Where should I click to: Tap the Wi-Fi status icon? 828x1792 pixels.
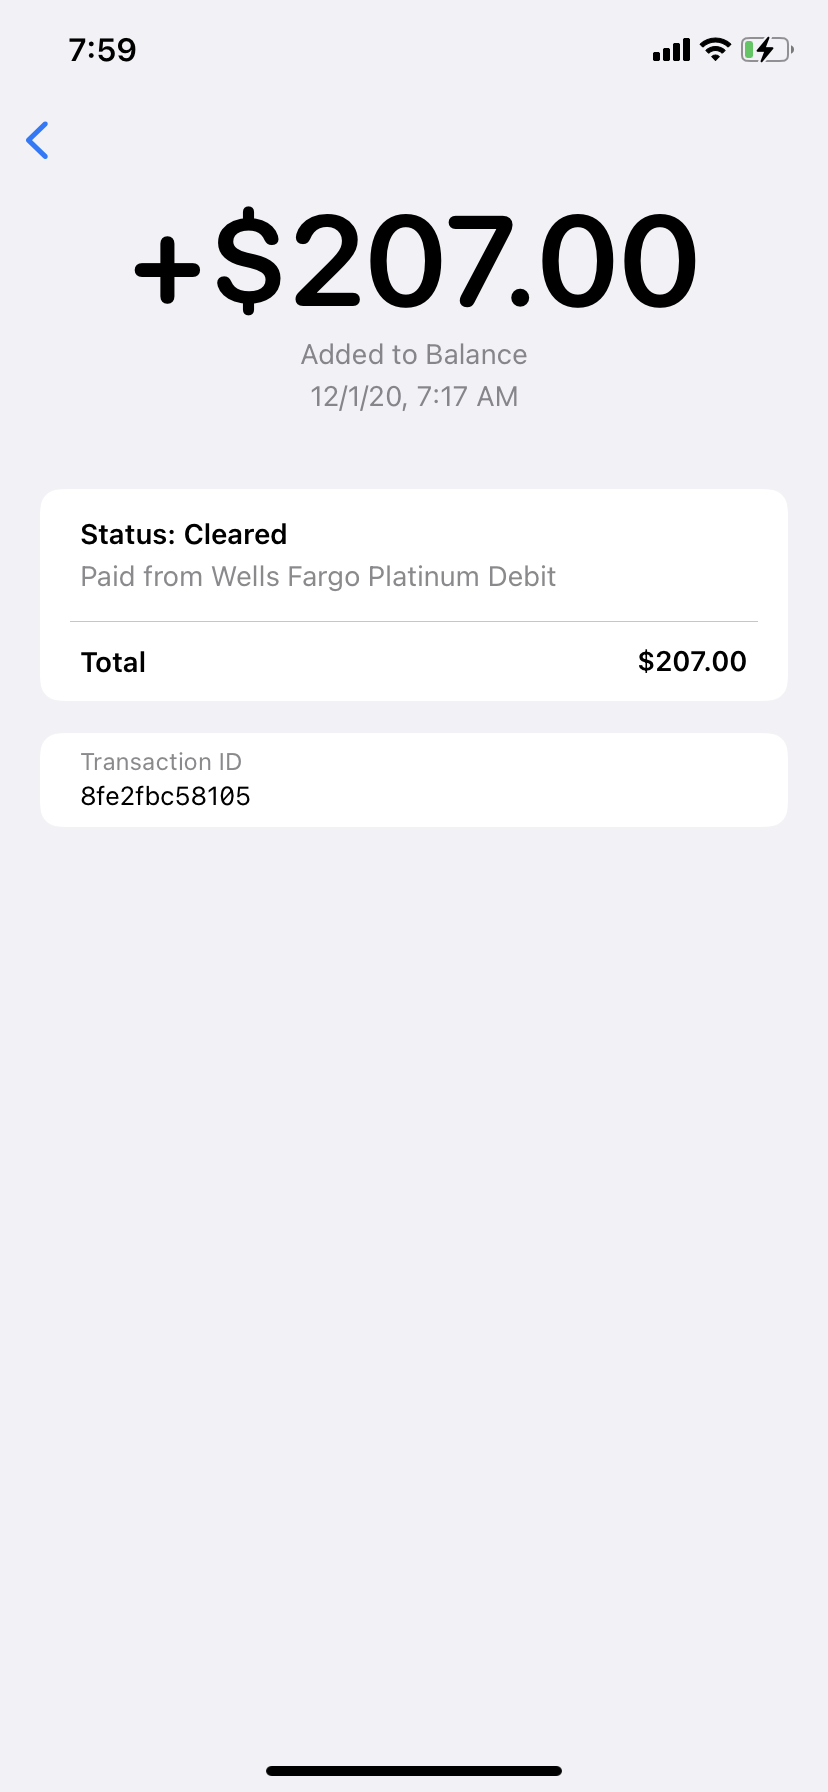pos(715,49)
